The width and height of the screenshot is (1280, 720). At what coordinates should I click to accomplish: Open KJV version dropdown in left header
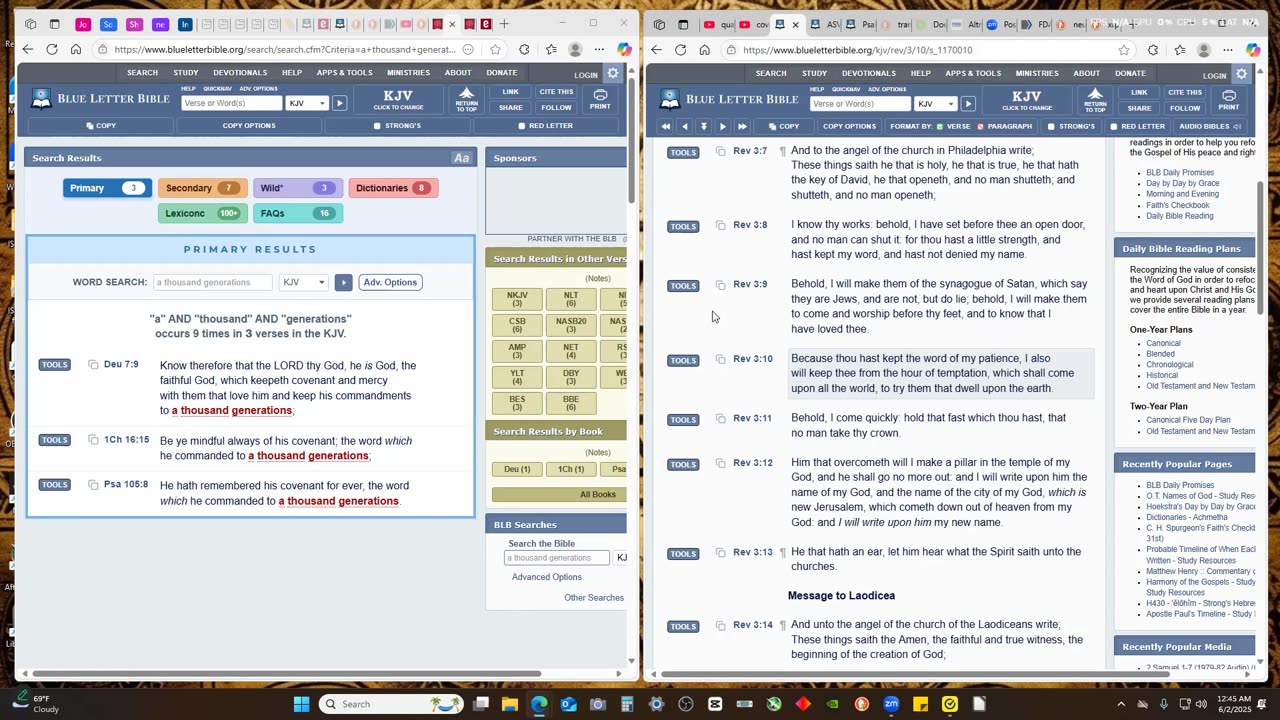(x=307, y=103)
